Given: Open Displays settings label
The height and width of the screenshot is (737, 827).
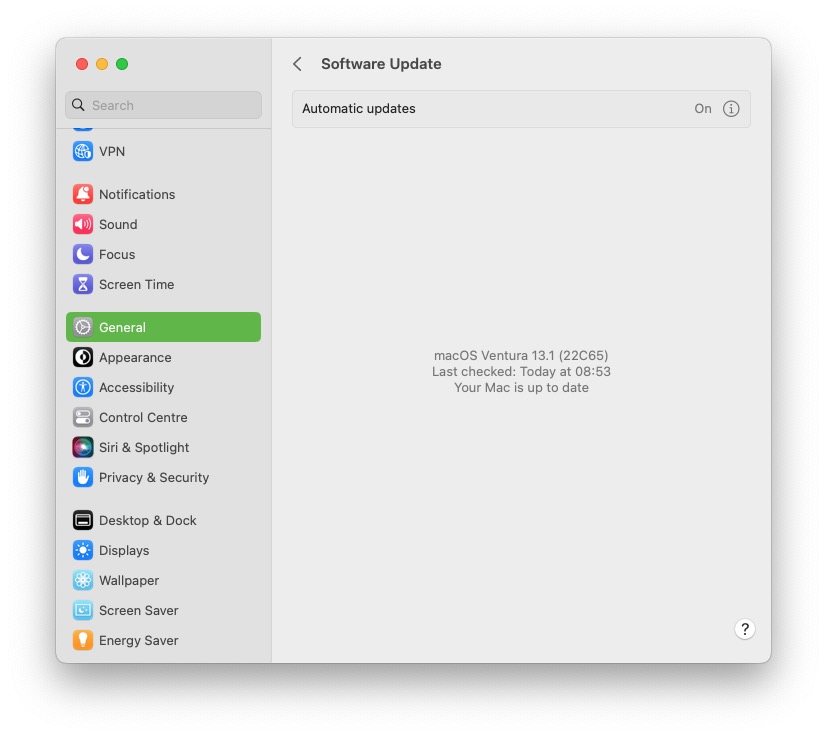Looking at the screenshot, I should 124,550.
